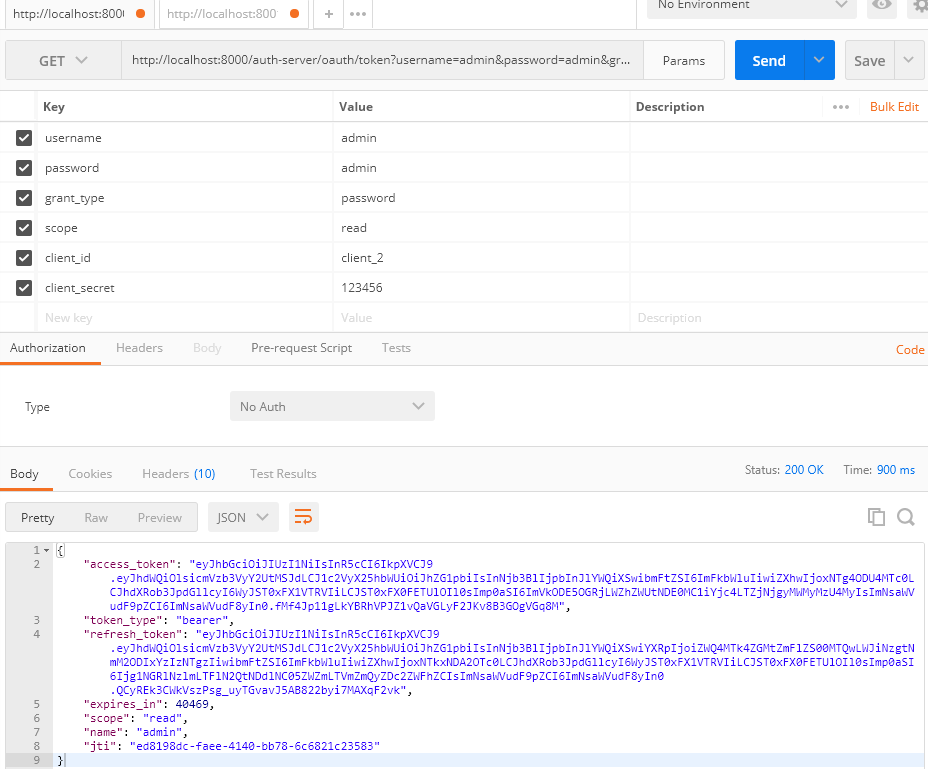The width and height of the screenshot is (928, 769).
Task: Click the new Description placeholder field
Action: [778, 318]
